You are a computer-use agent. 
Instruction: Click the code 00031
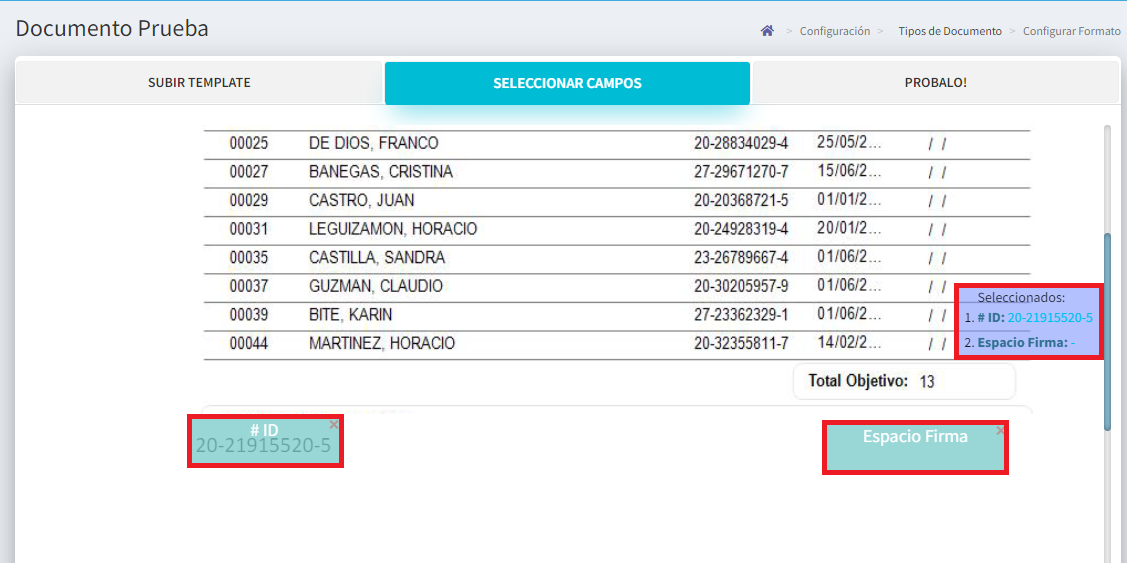click(x=249, y=229)
